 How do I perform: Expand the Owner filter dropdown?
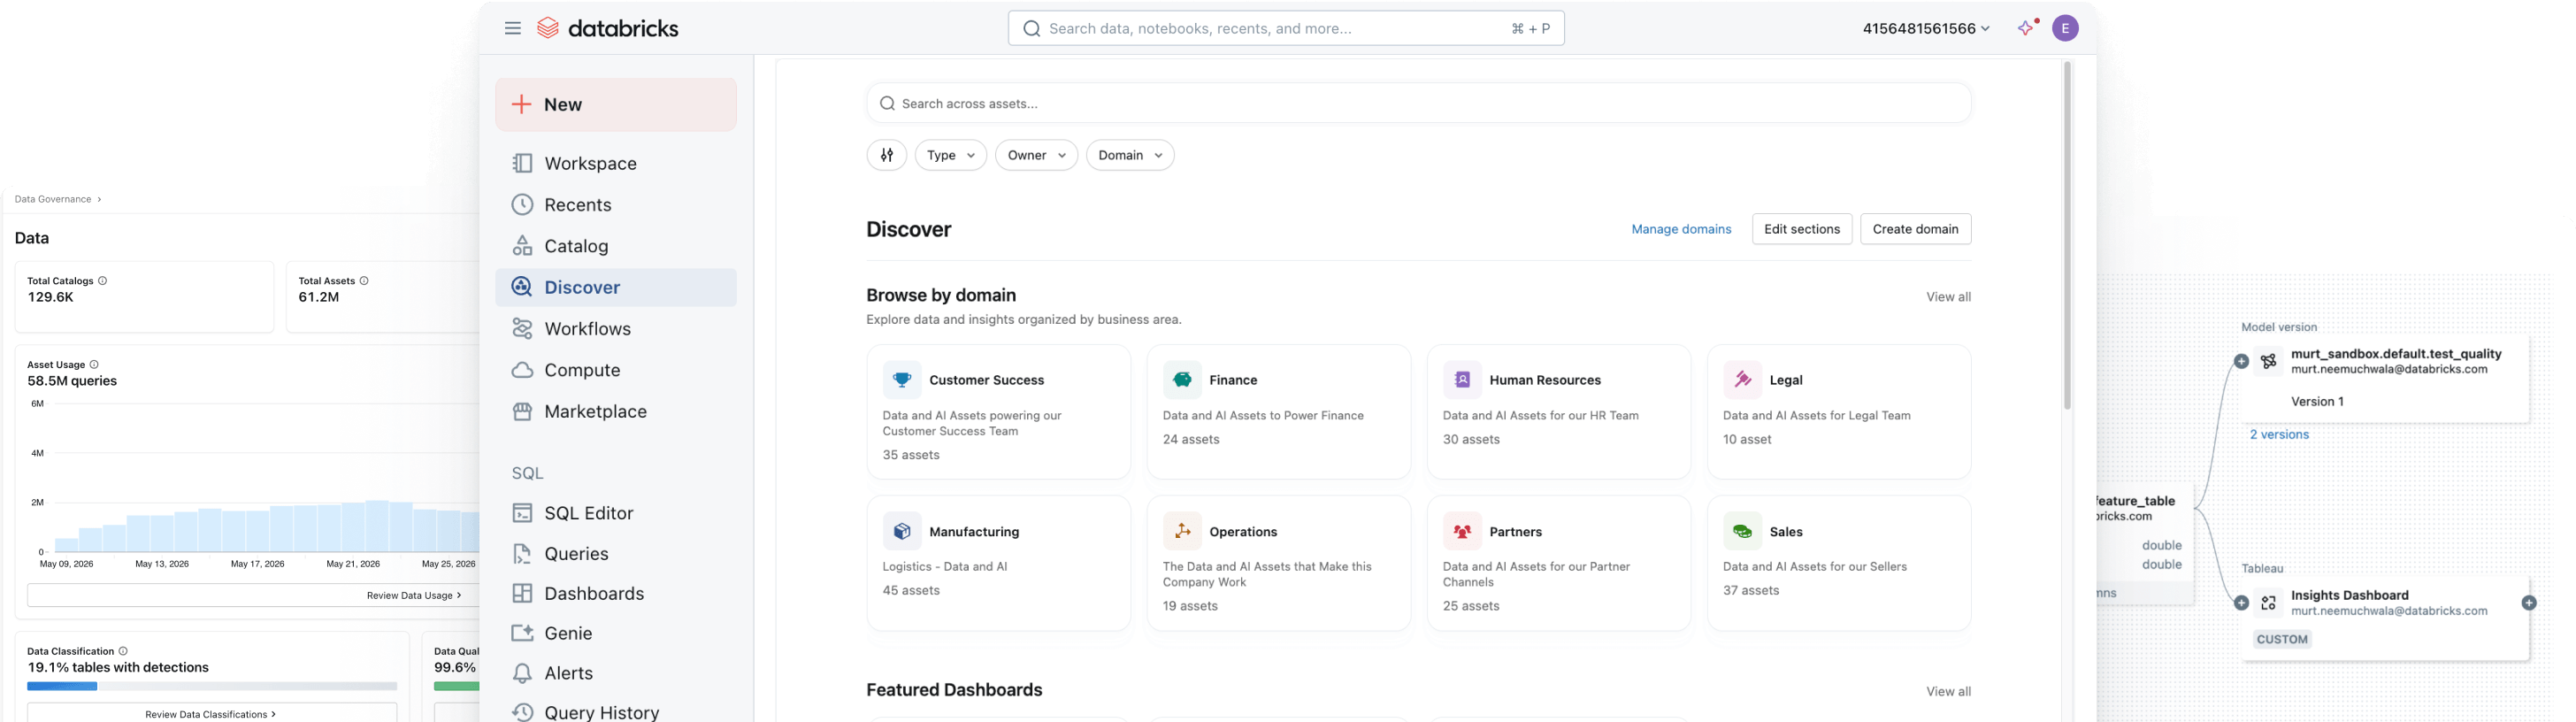coord(1036,155)
